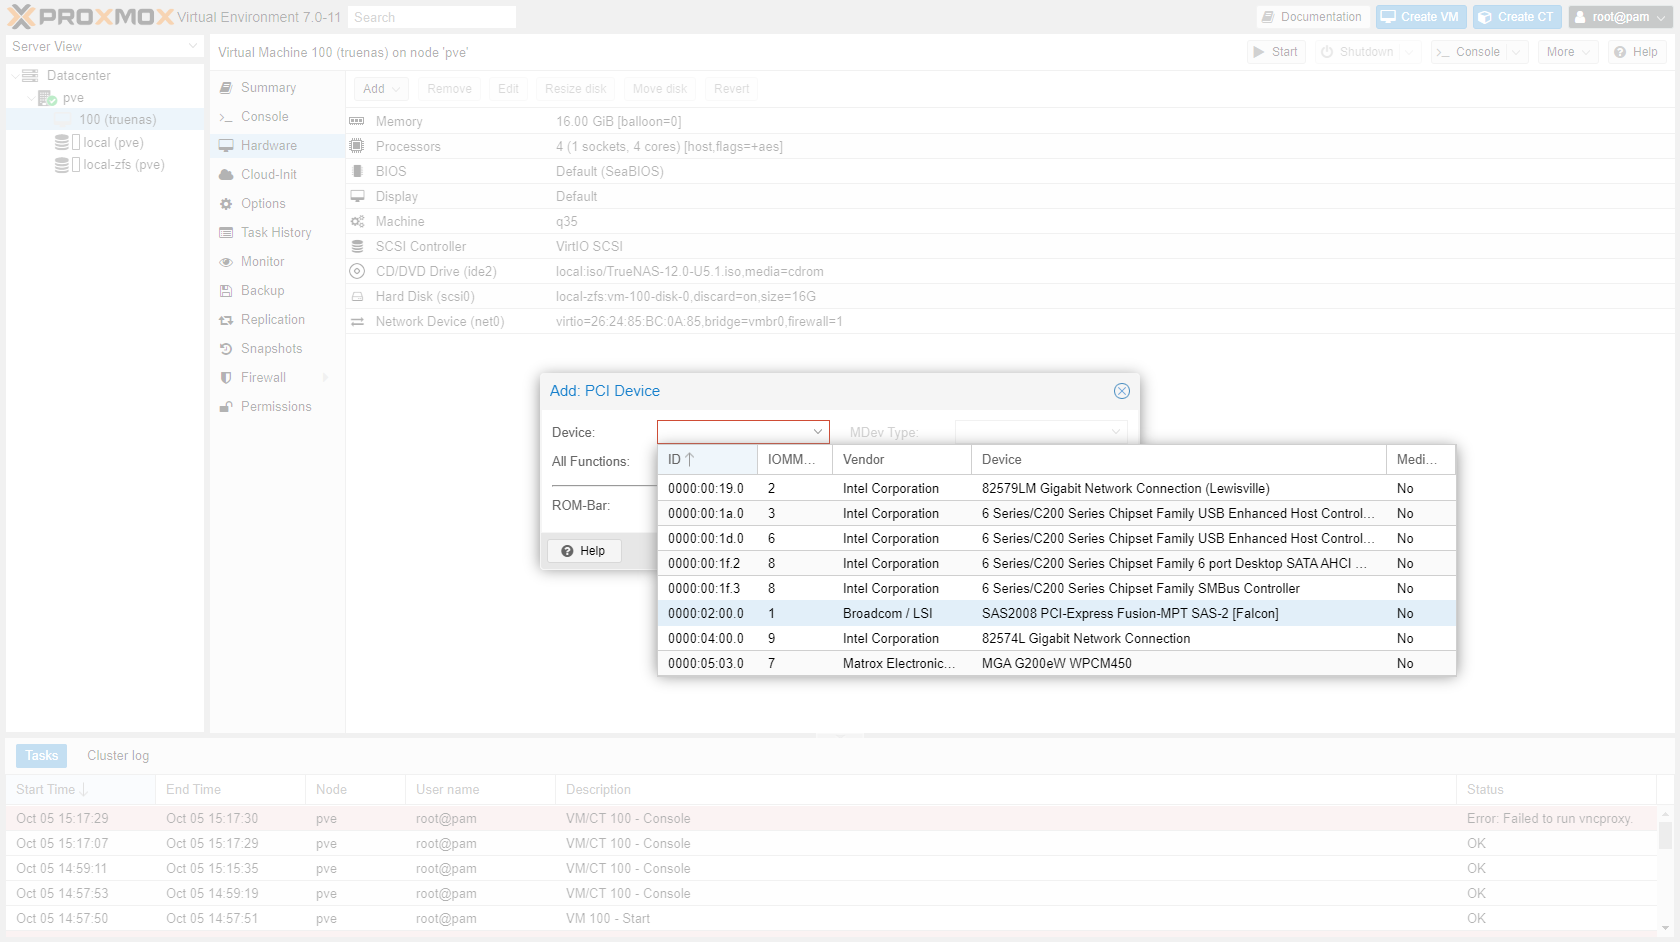Open the Summary panel icon
This screenshot has width=1680, height=942.
pos(226,88)
